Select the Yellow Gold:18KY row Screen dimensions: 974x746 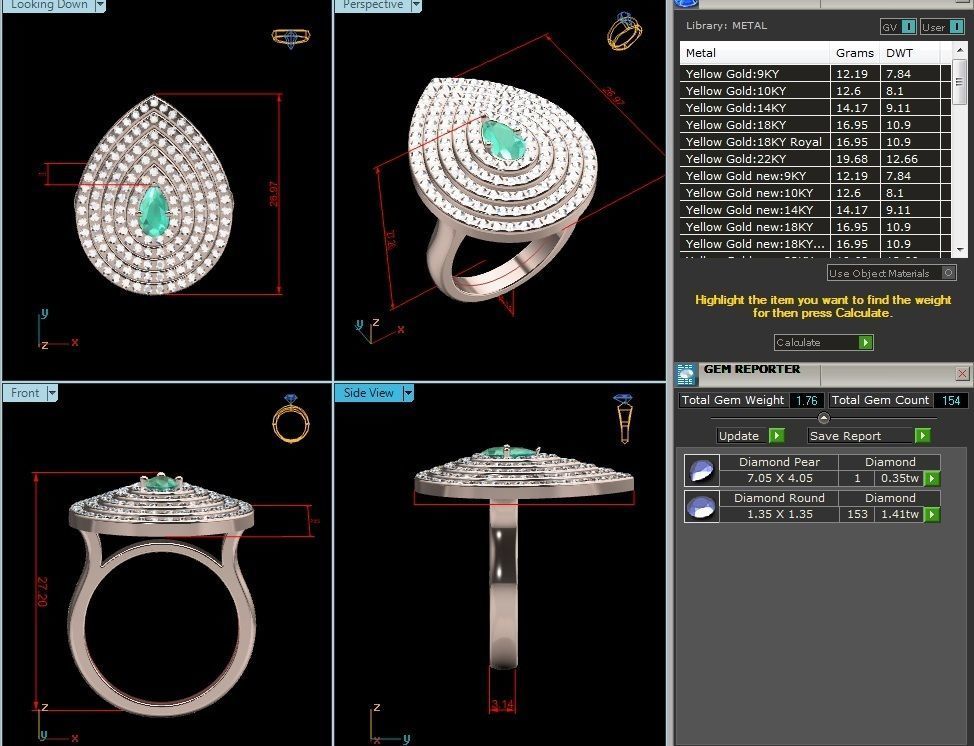815,125
